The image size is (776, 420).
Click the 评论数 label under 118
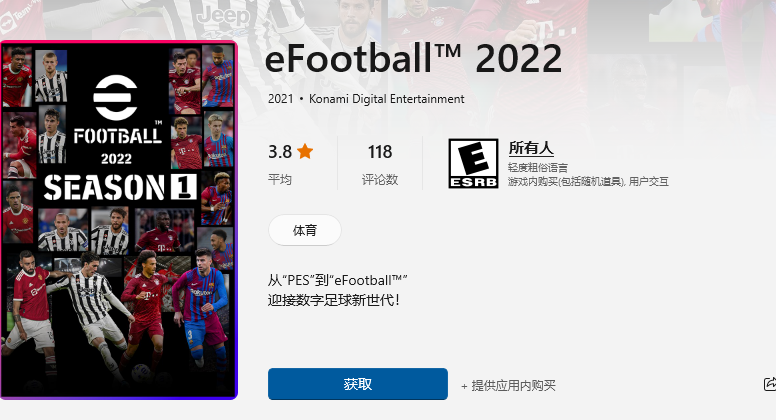coord(380,180)
